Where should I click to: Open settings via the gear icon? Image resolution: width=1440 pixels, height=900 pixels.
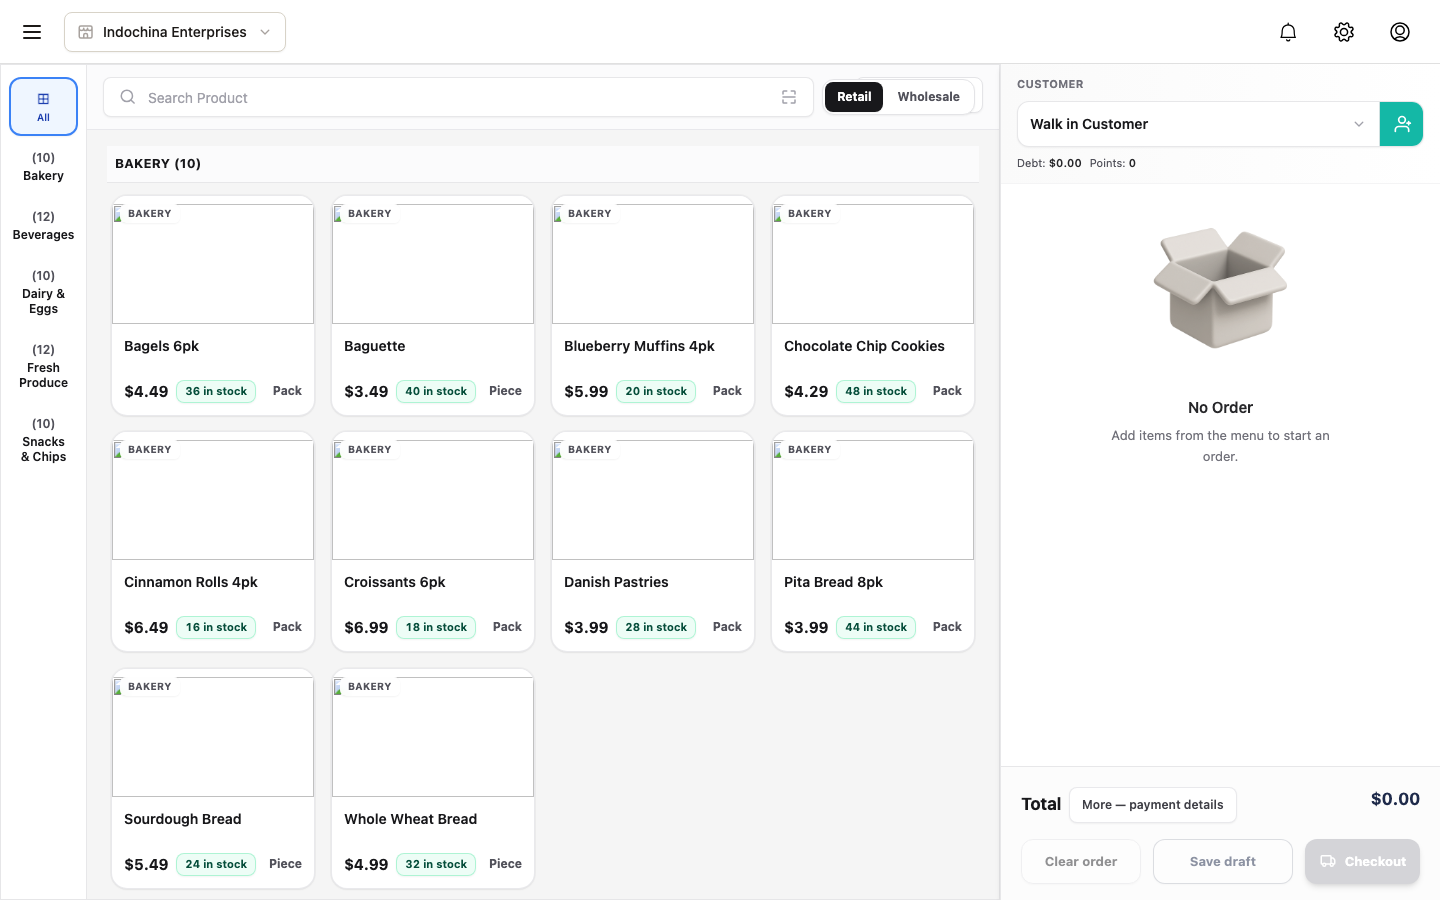(x=1344, y=32)
